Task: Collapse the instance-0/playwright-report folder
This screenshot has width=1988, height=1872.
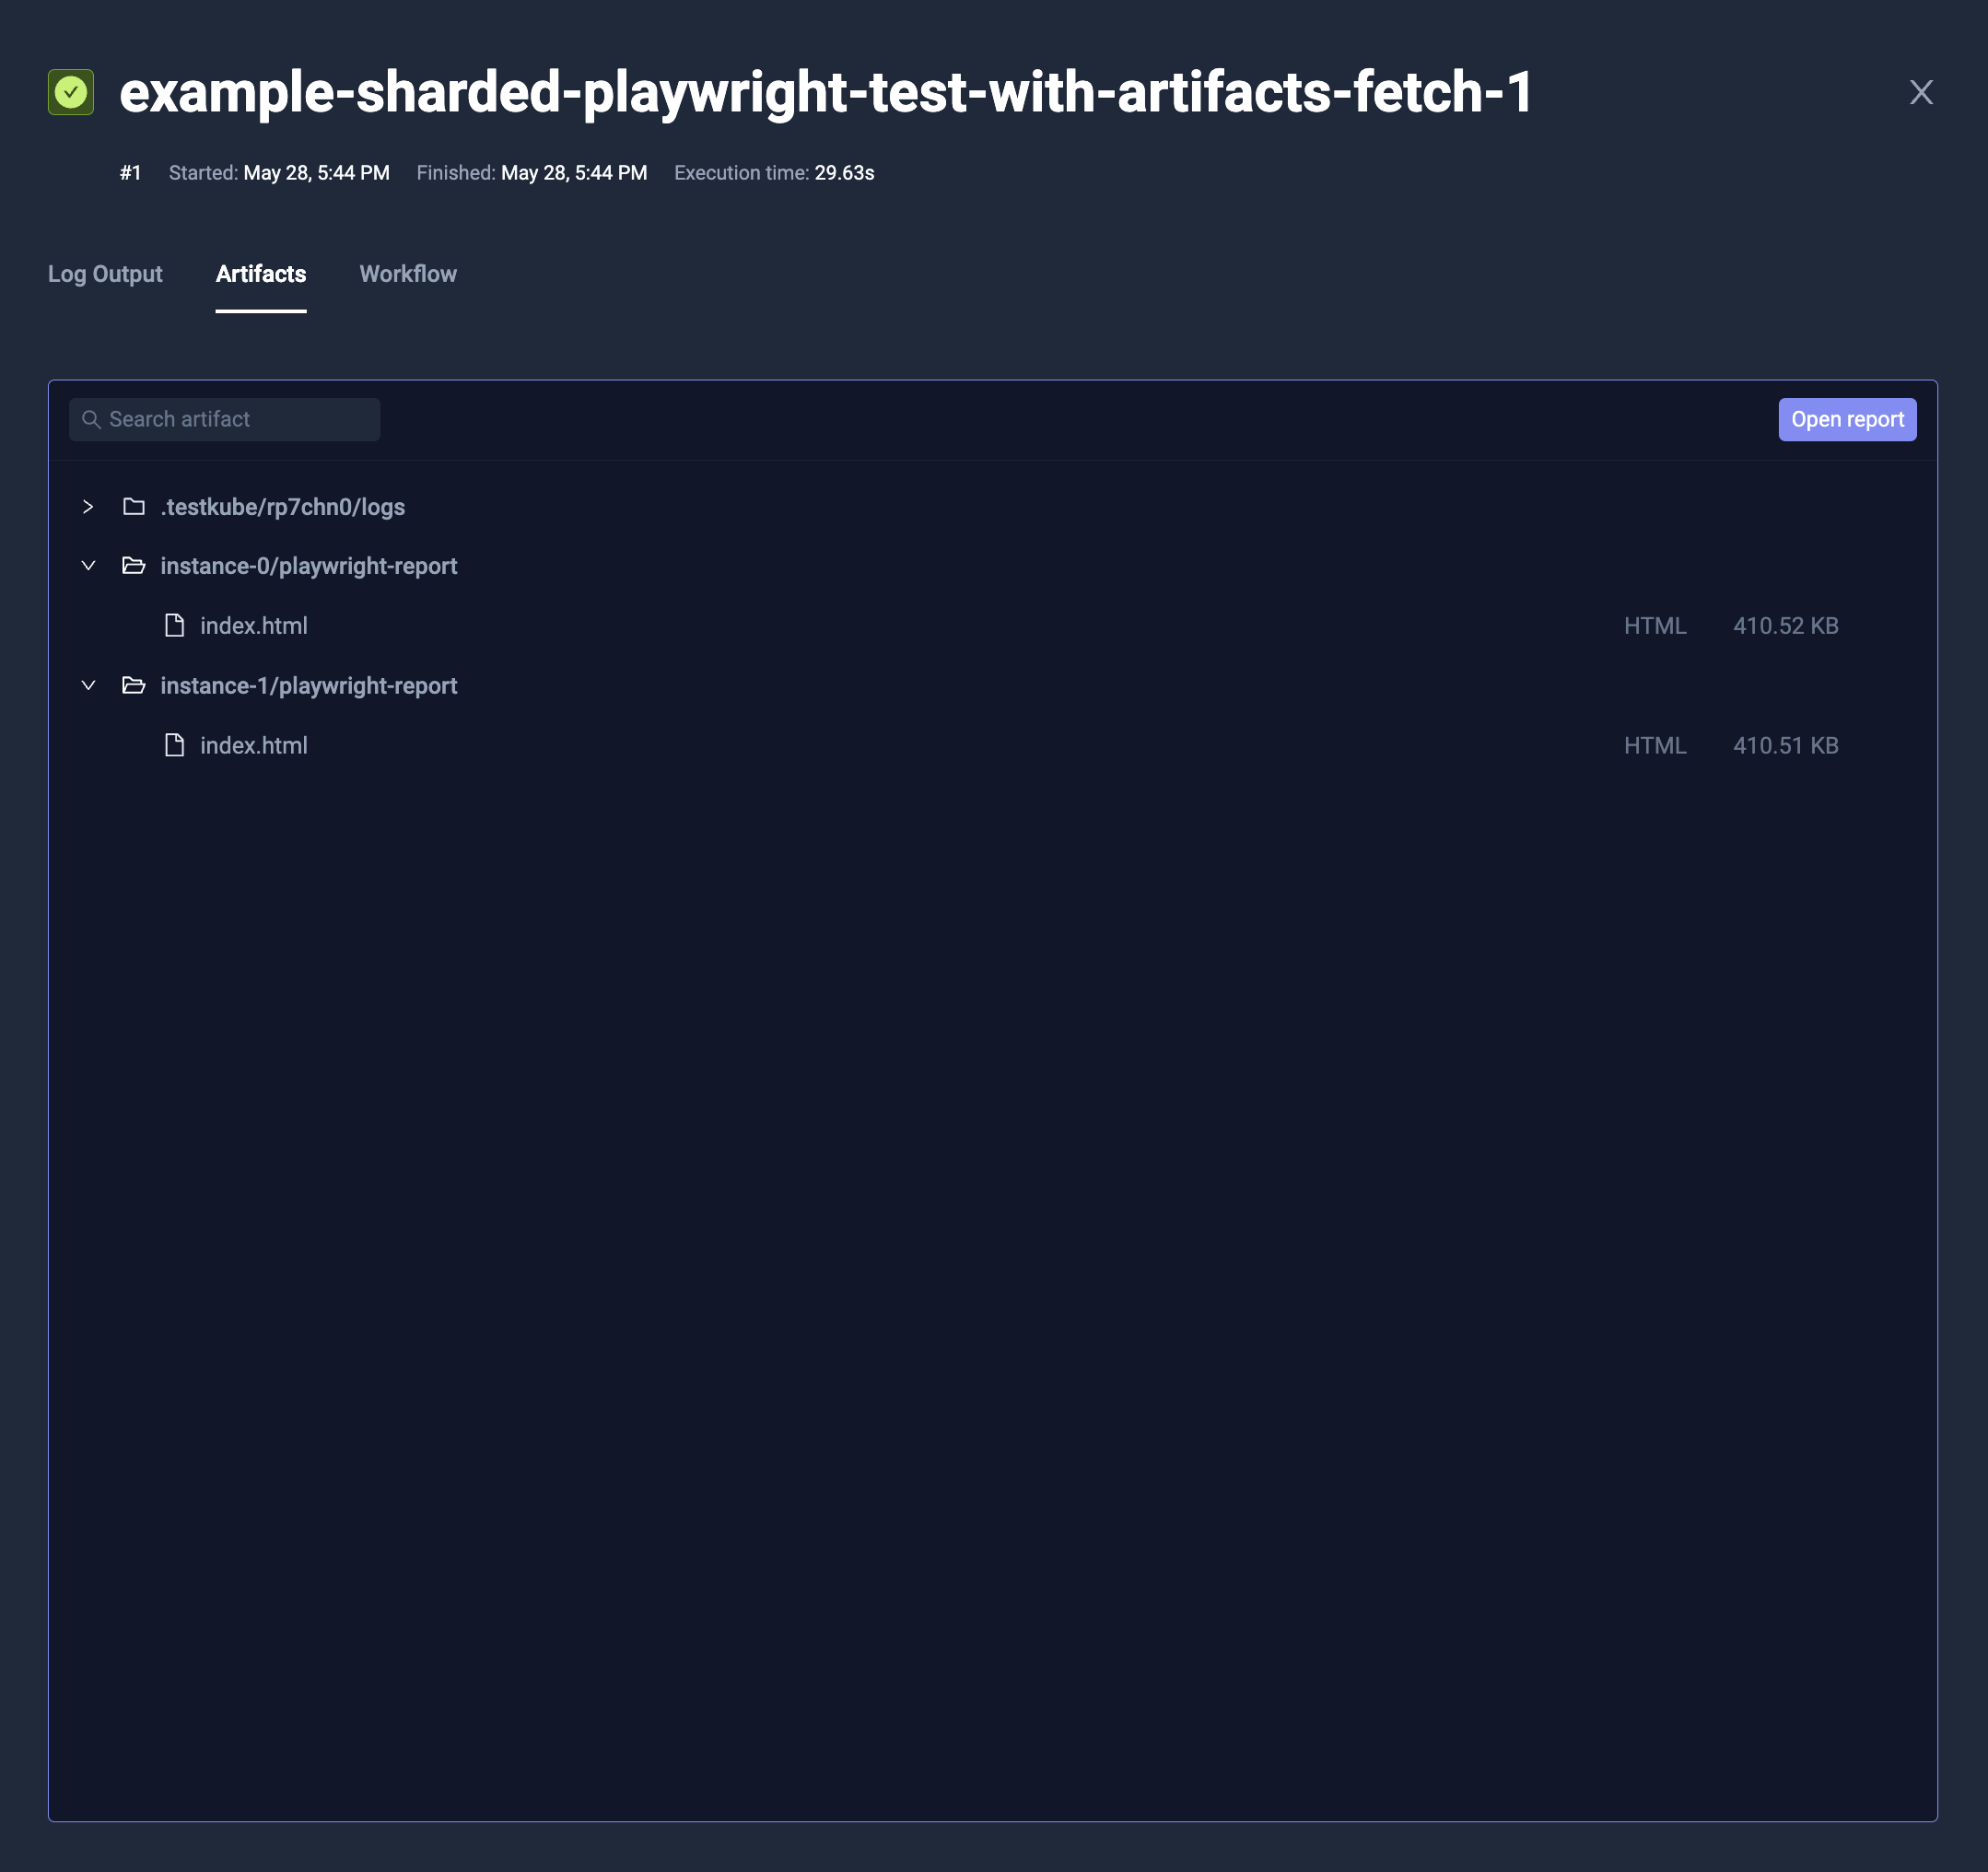Action: tap(88, 565)
